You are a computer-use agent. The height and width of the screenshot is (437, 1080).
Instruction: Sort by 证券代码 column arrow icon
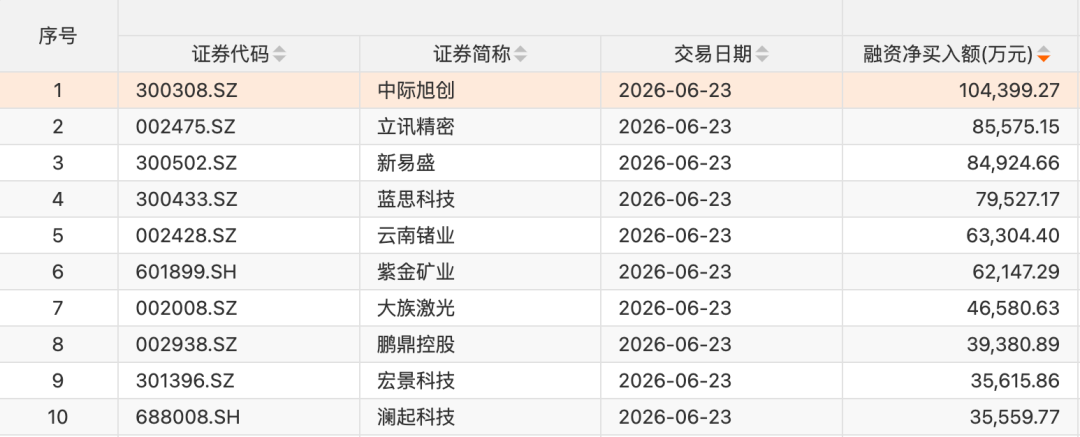[x=279, y=54]
